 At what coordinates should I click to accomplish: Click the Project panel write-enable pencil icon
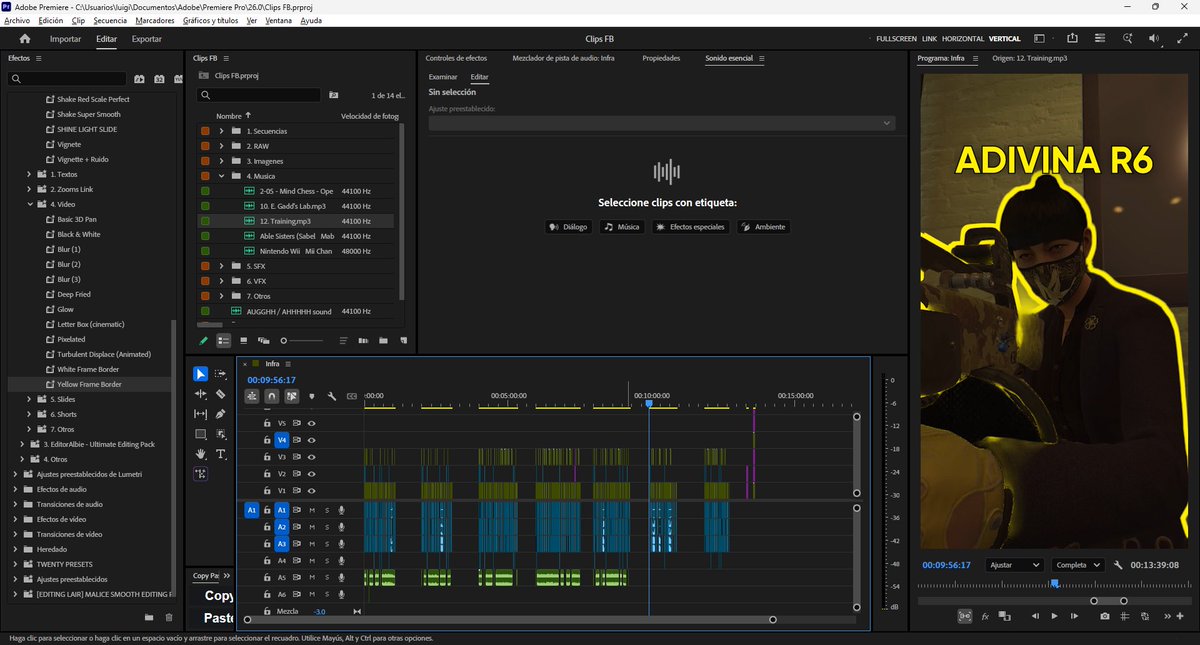coord(204,340)
